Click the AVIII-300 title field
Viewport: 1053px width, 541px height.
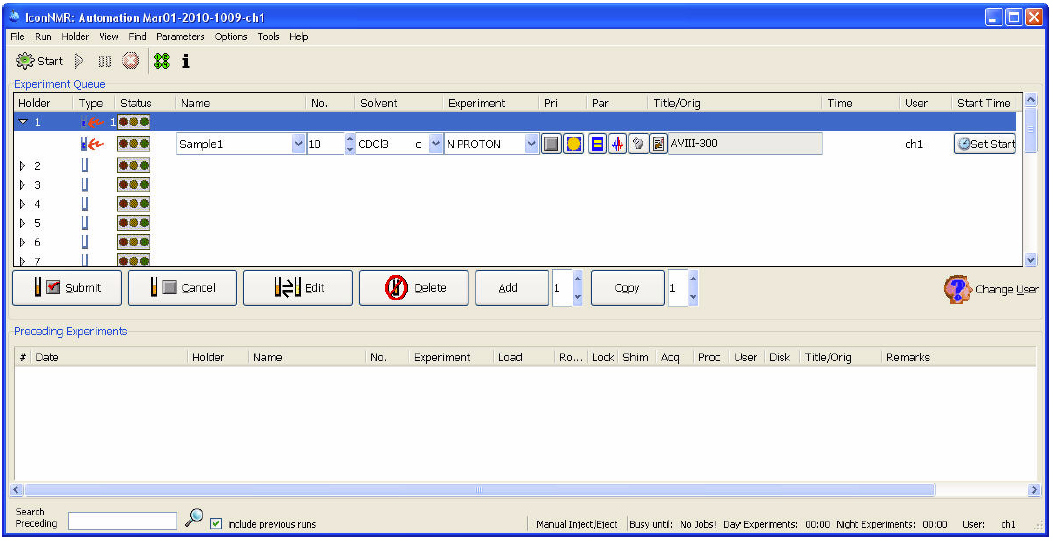745,144
